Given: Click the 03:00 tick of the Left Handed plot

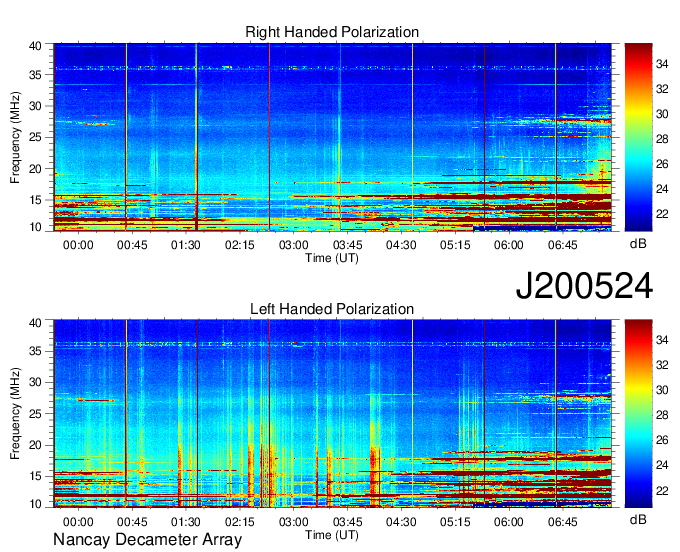Looking at the screenshot, I should point(294,522).
